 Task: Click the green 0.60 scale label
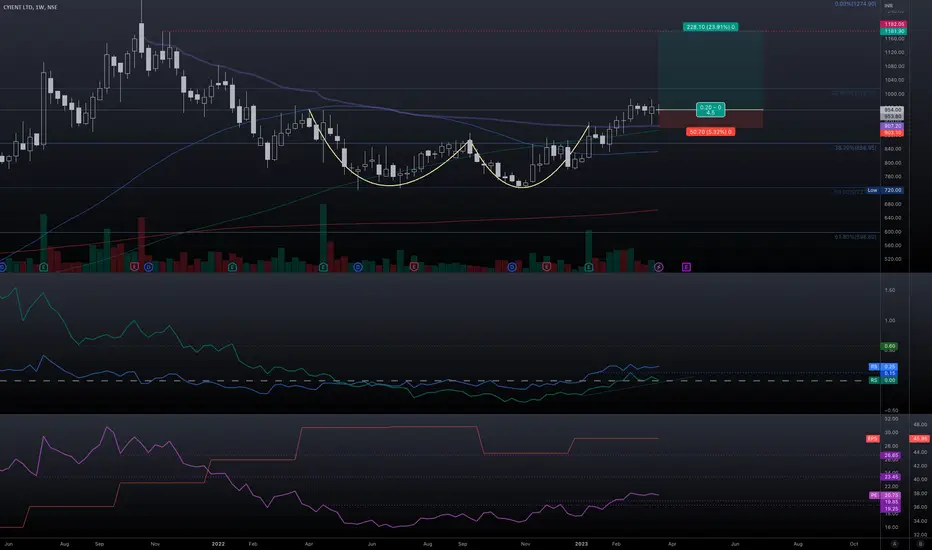coord(889,346)
